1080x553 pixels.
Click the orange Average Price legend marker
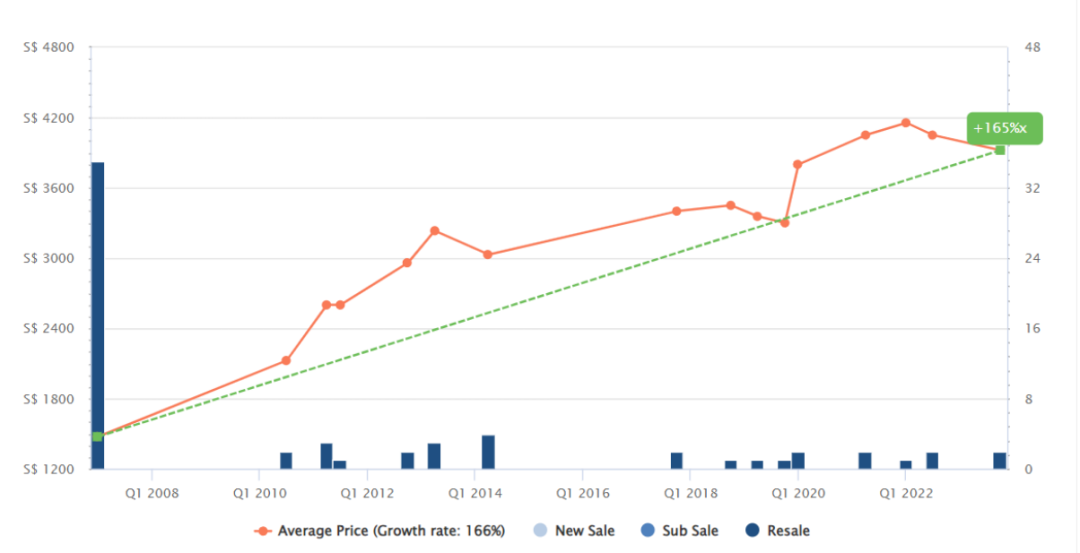(262, 531)
